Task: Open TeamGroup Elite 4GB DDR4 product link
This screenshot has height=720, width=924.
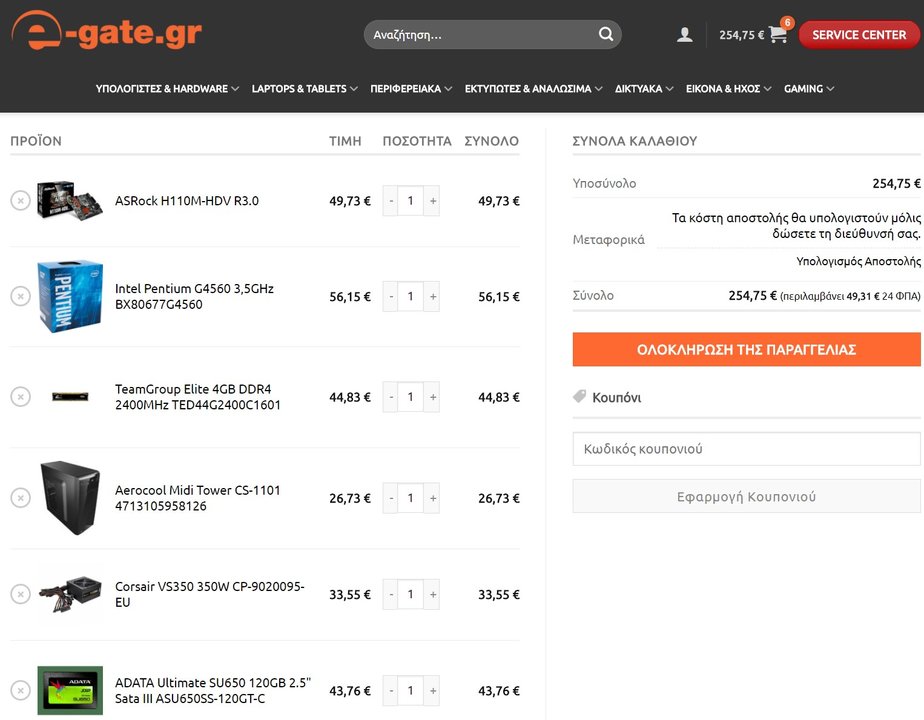Action: [198, 397]
